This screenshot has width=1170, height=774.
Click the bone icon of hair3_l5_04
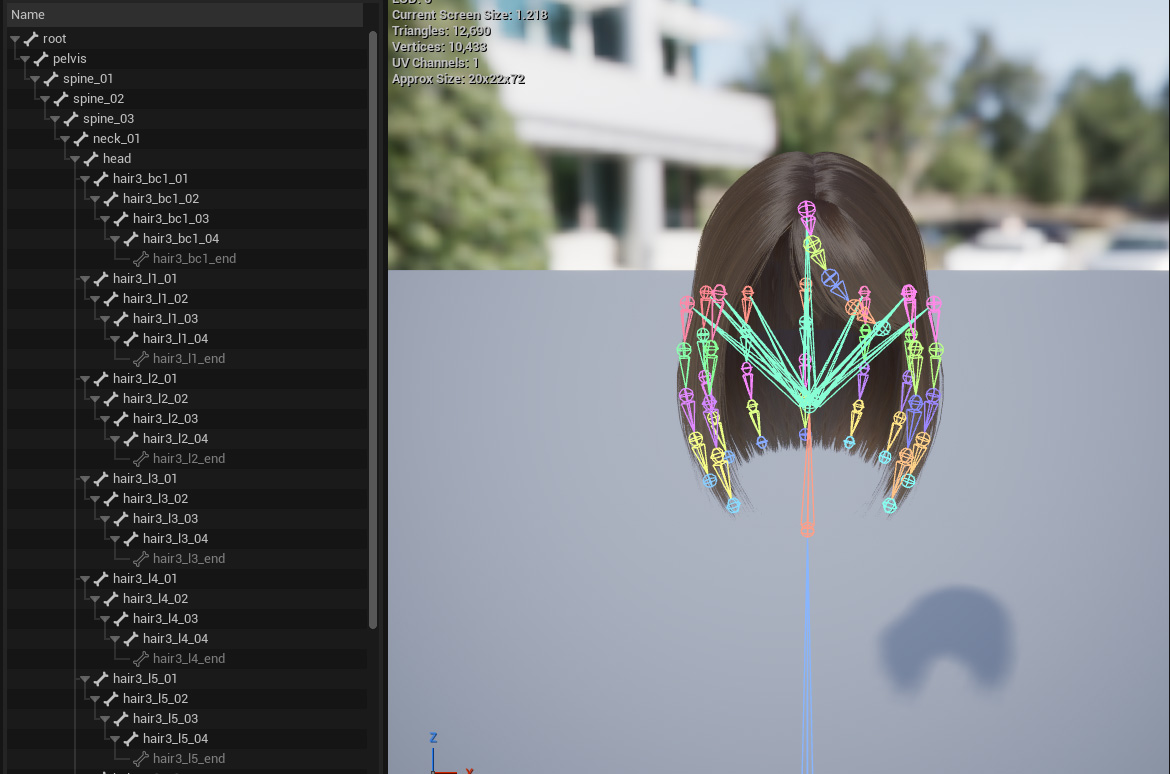pos(130,739)
